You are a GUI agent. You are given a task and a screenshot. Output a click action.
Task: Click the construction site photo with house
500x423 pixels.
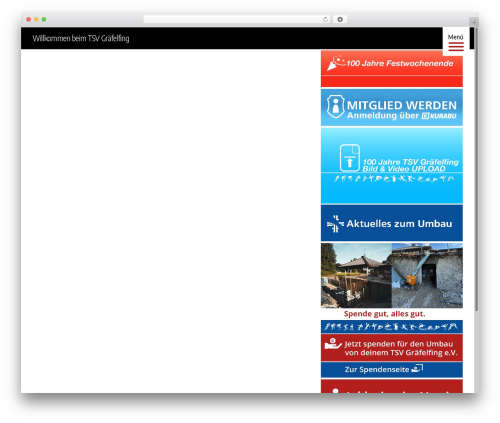coord(356,275)
